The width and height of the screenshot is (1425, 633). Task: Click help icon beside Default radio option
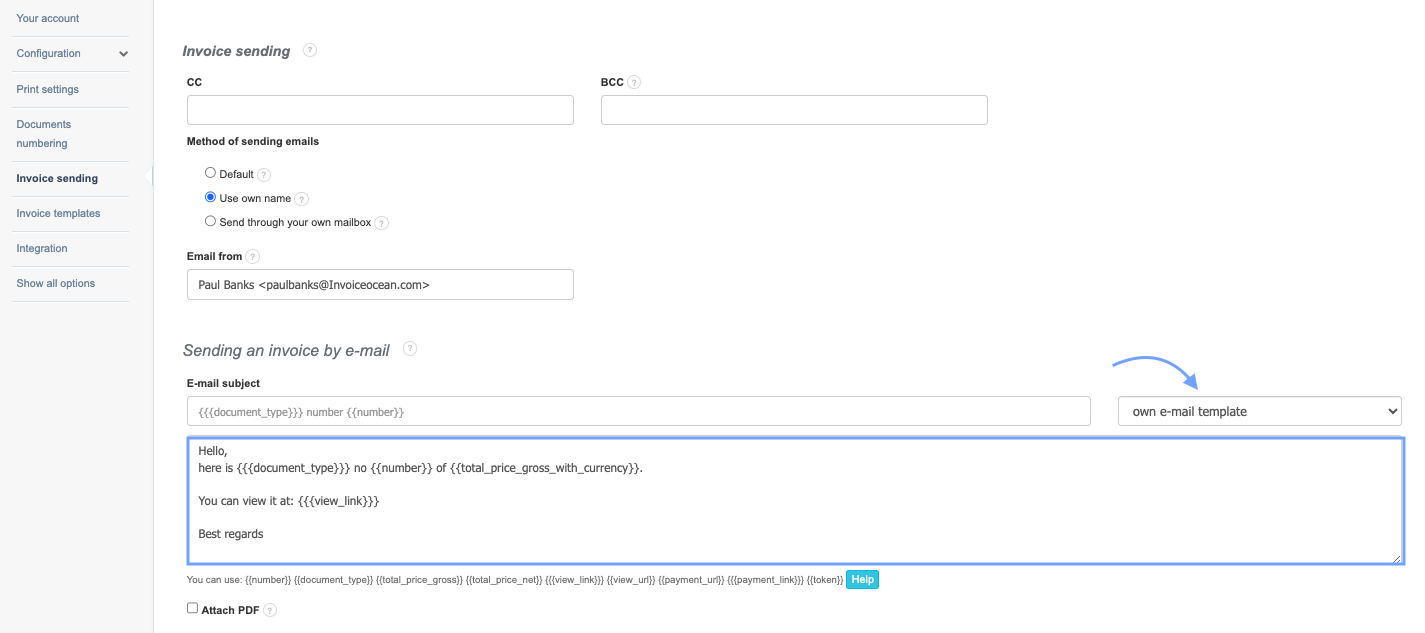pos(264,175)
